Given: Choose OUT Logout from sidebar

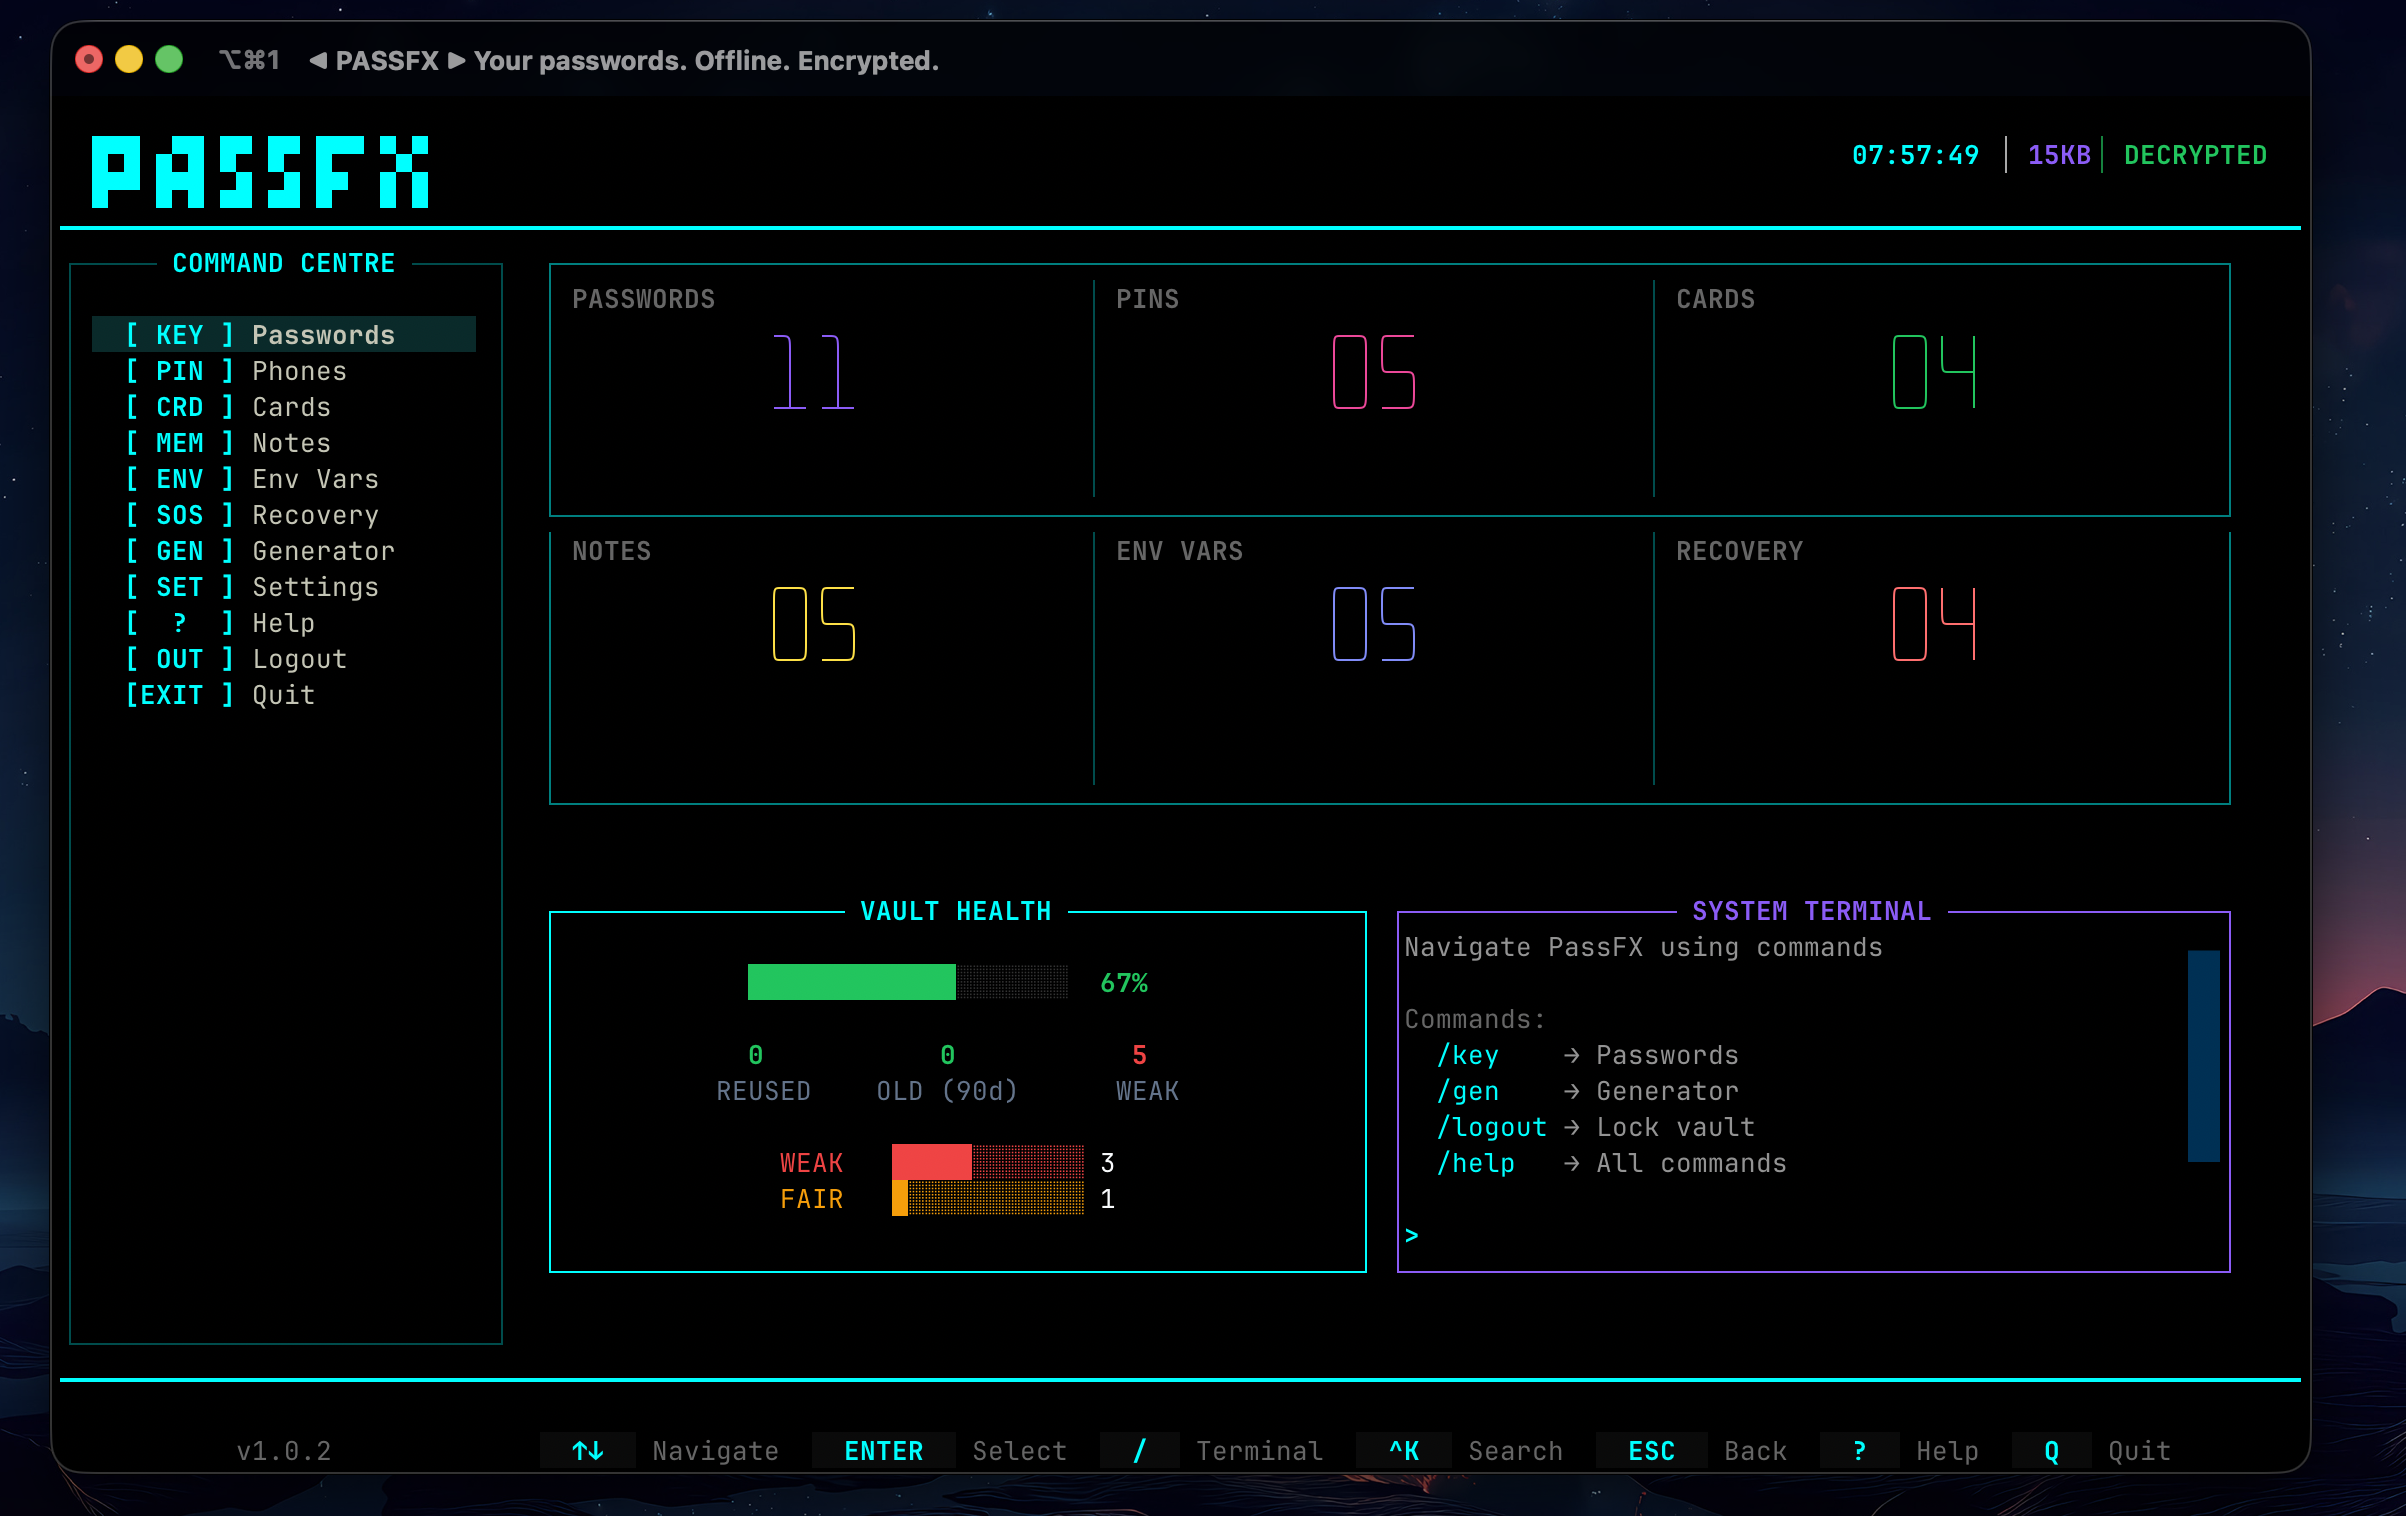Looking at the screenshot, I should [283, 659].
